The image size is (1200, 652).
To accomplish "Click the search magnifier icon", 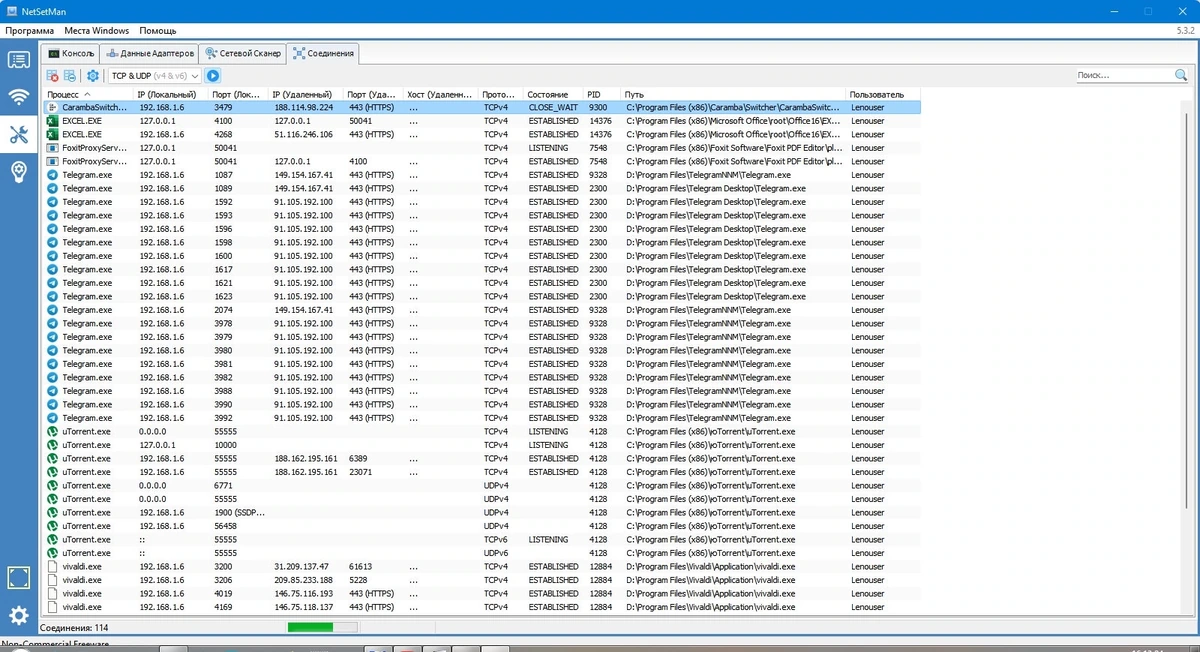I will pyautogui.click(x=1181, y=76).
